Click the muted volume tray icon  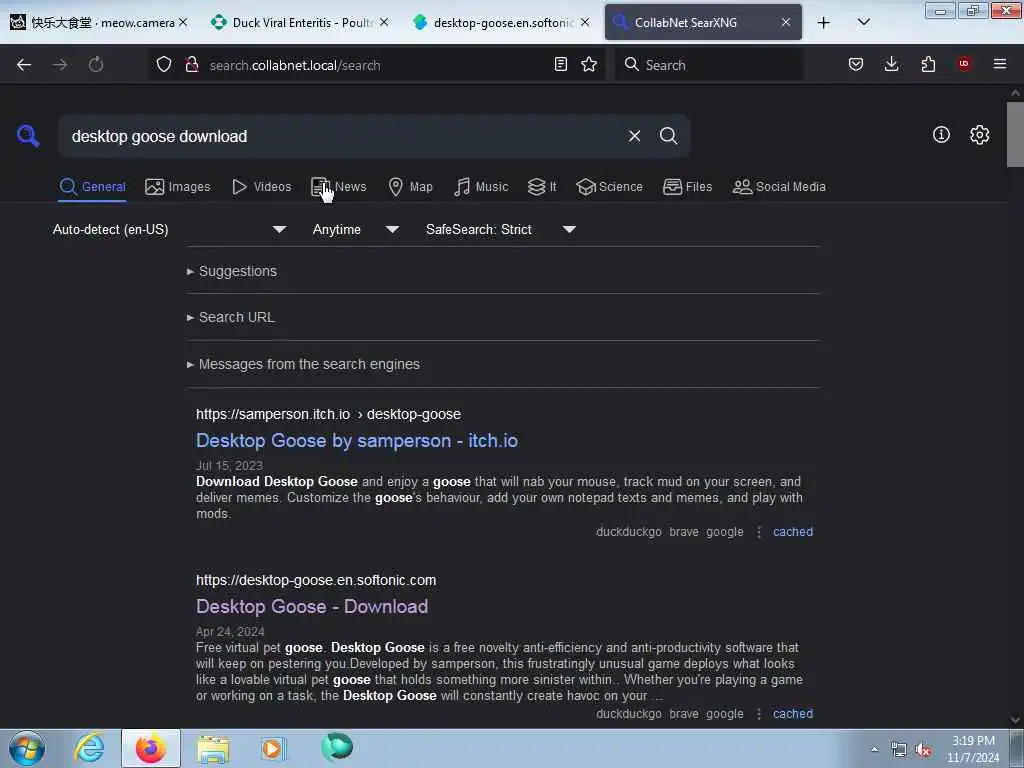(x=923, y=750)
